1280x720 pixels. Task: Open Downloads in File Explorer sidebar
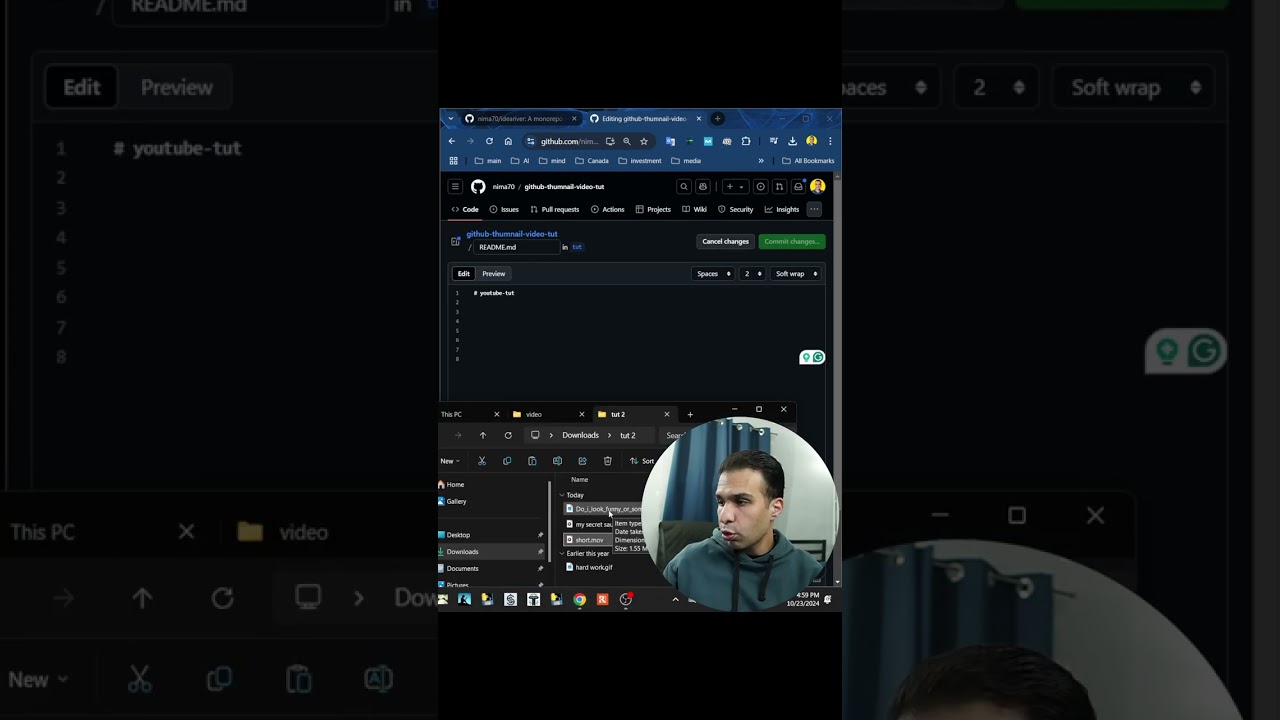click(490, 551)
